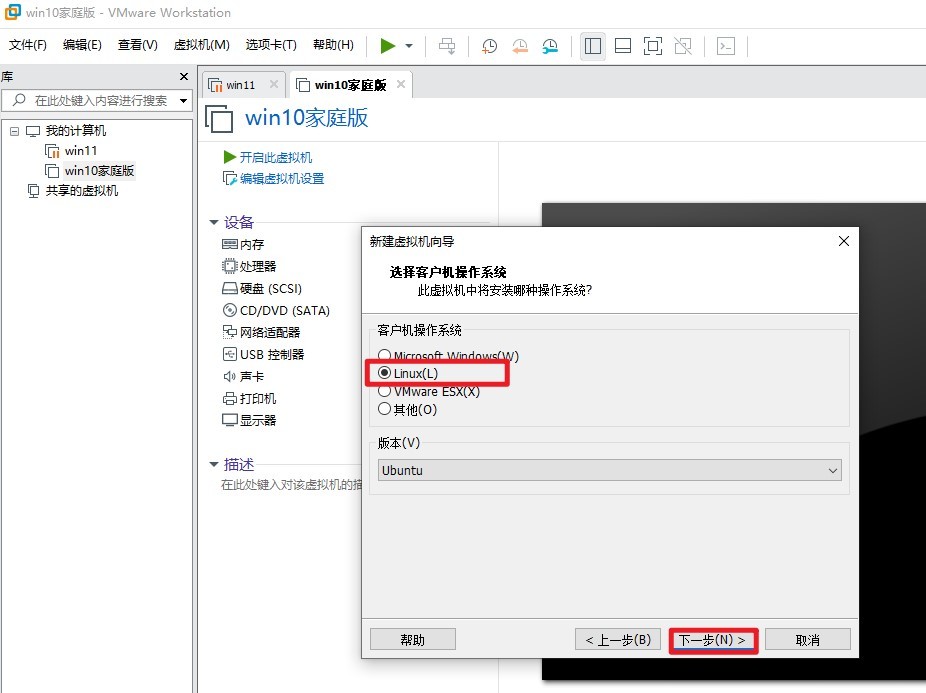Viewport: 926px width, 693px height.
Task: Click the green power-on play icon in toolbar
Action: pos(387,45)
